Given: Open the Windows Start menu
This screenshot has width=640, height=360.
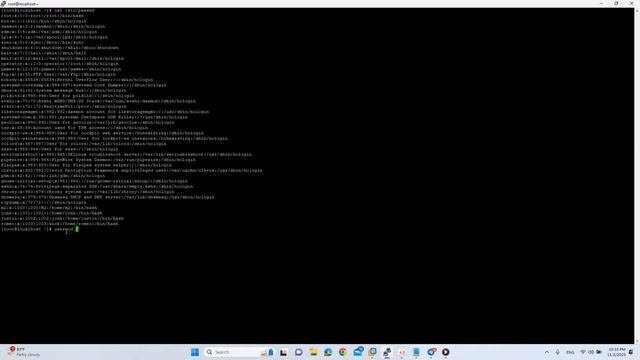Looking at the screenshot, I should tap(195, 352).
